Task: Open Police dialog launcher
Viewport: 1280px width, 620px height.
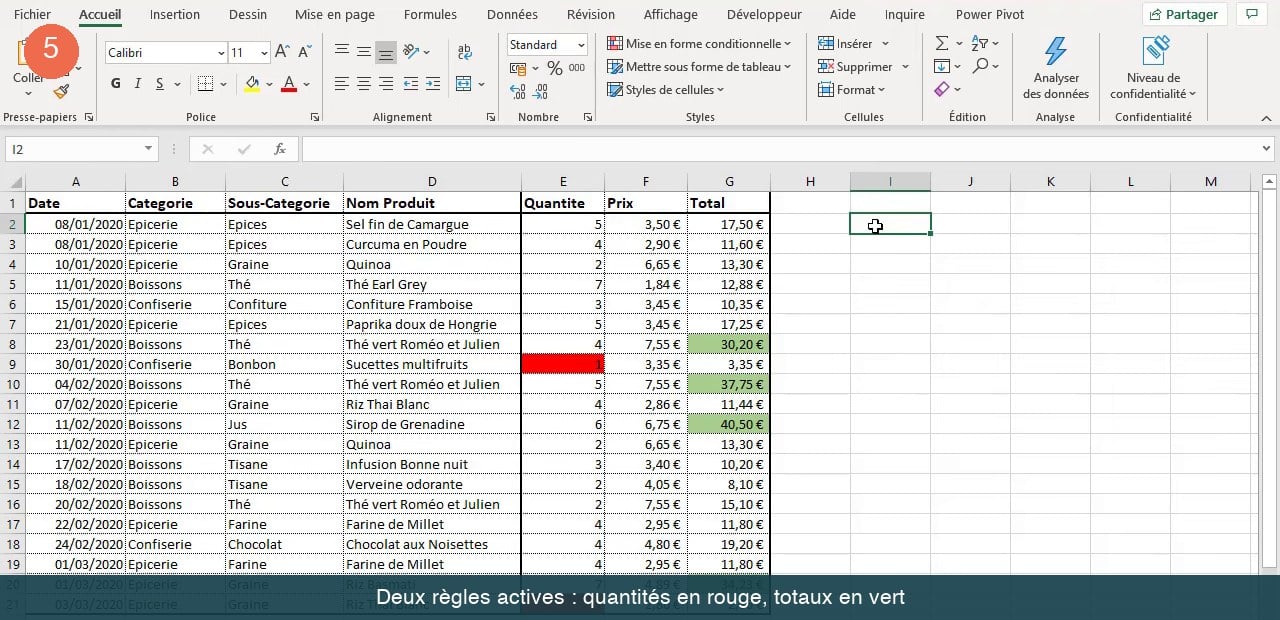Action: (315, 117)
